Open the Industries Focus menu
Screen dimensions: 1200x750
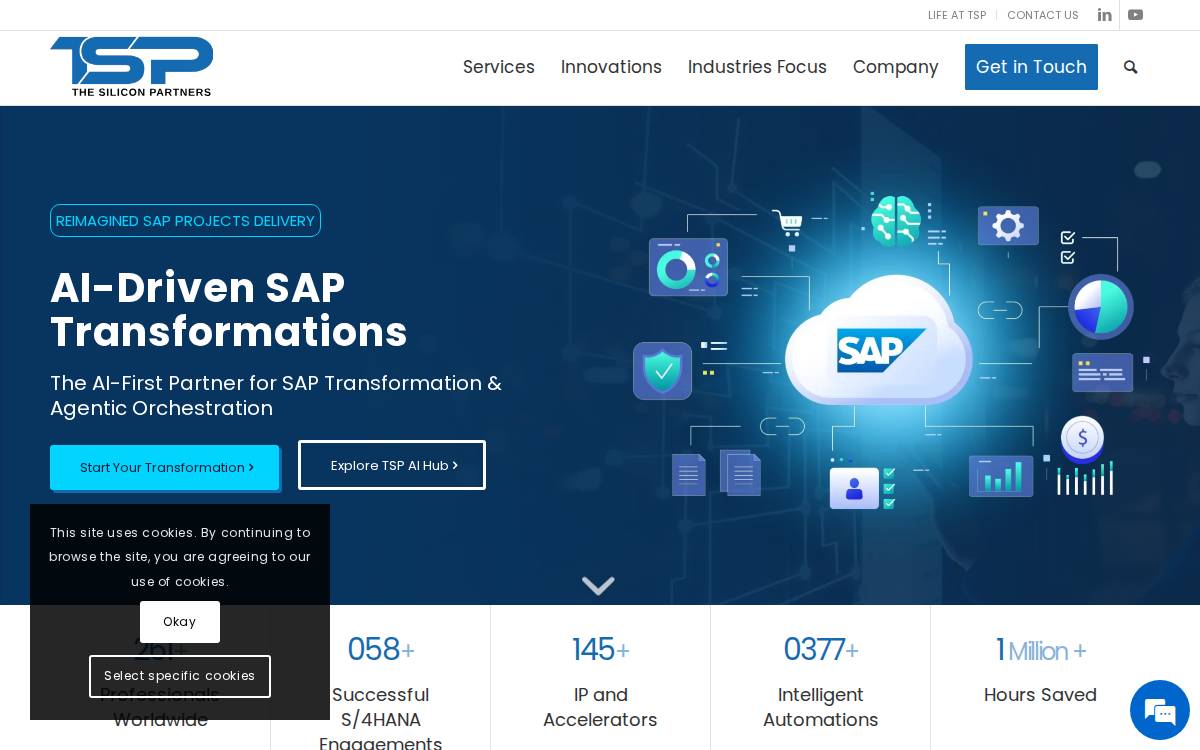tap(757, 67)
